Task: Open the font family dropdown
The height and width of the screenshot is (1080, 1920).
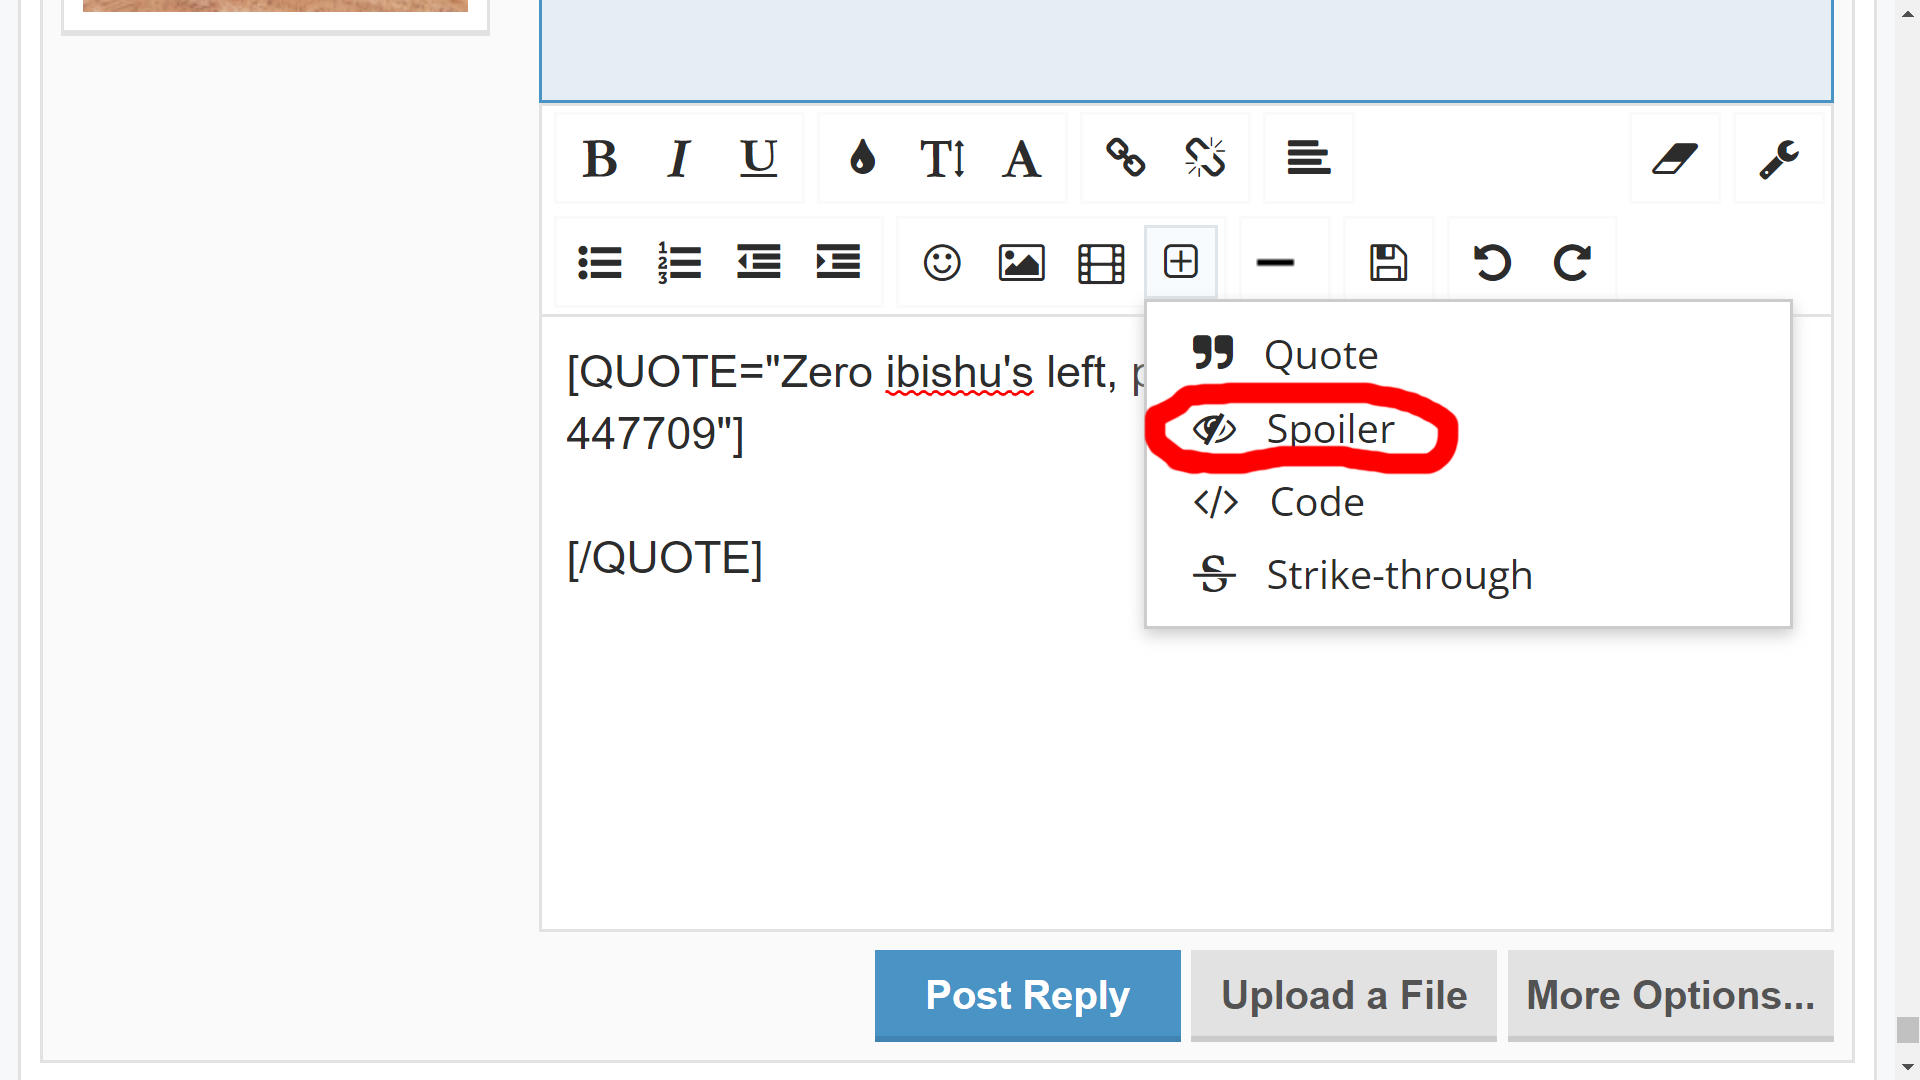Action: coord(1021,158)
